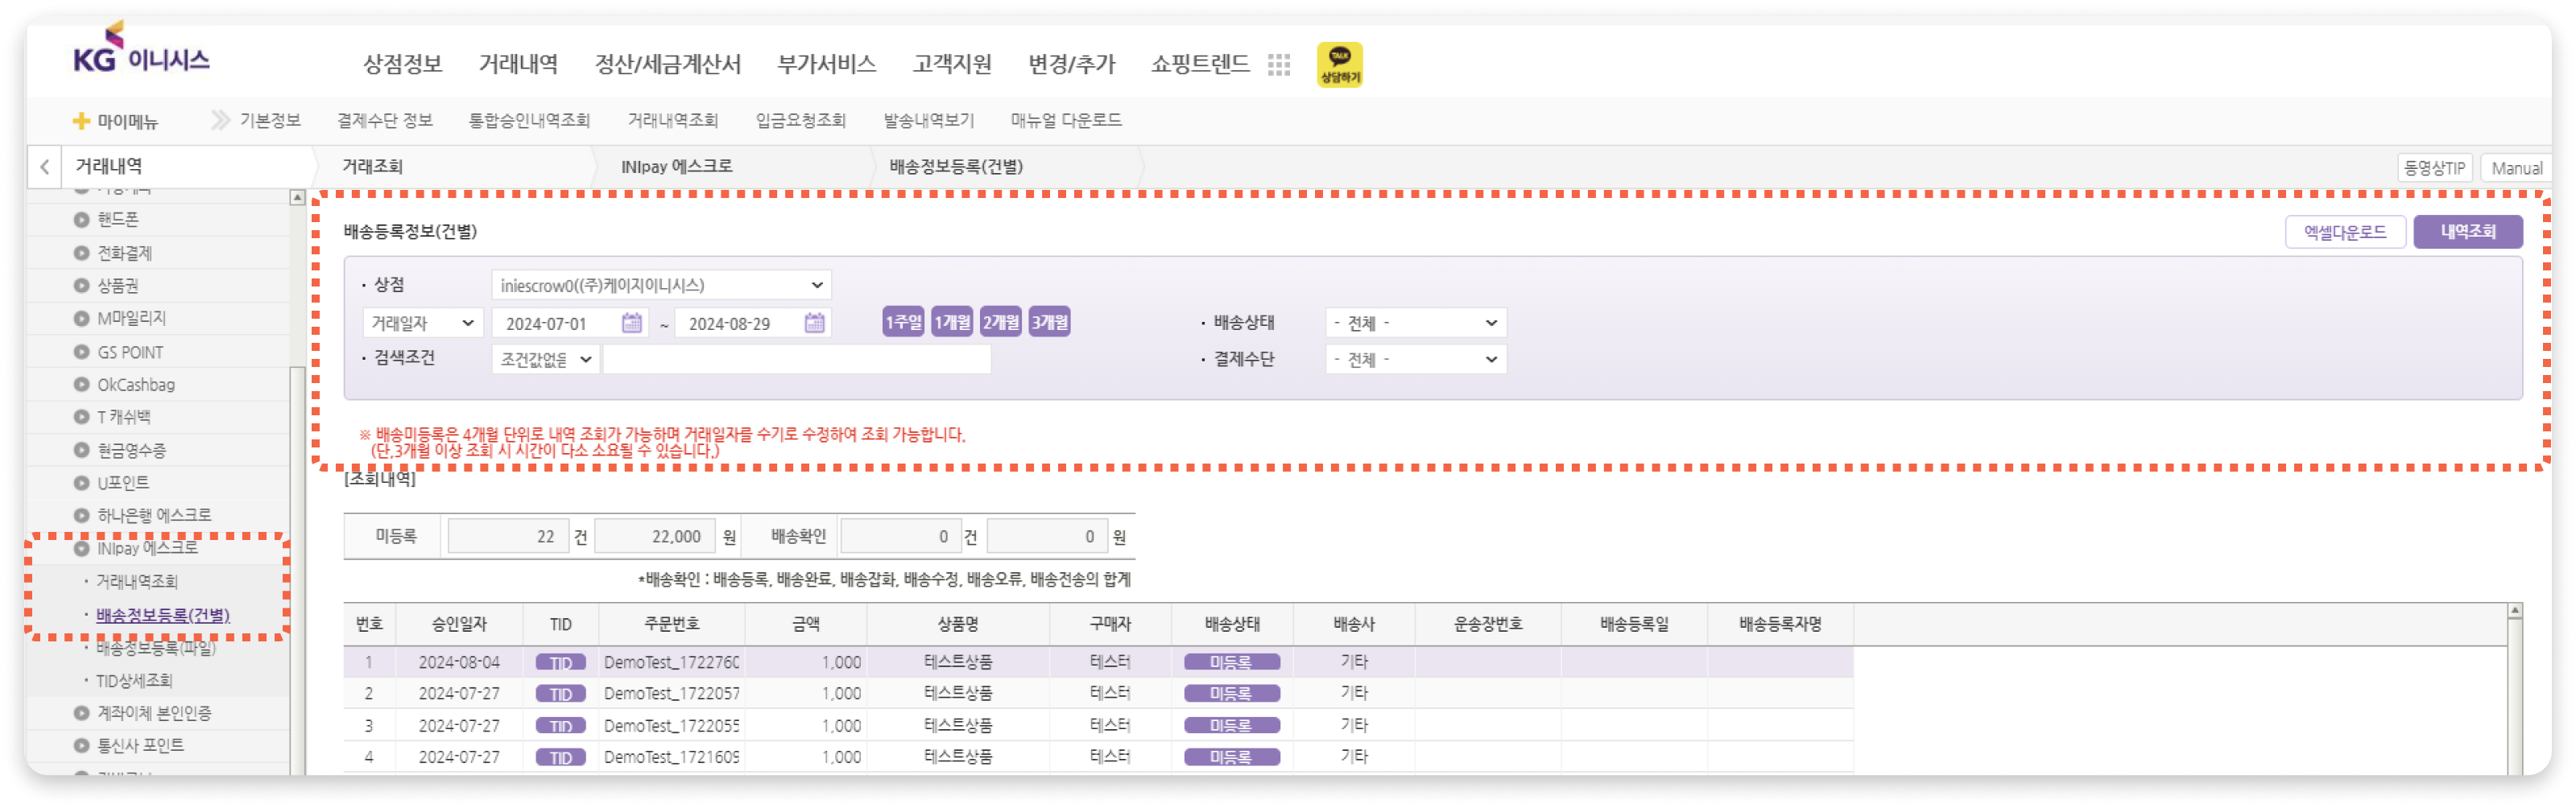Open 배송정보등록(파일) in the sidebar
The image size is (2576, 808).
[x=156, y=648]
